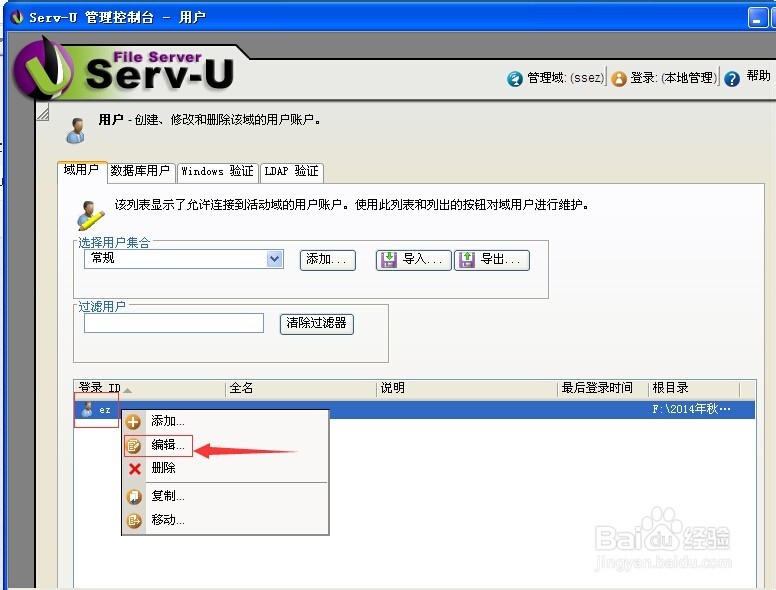Click the 导出... export button
The image size is (776, 590).
click(492, 260)
